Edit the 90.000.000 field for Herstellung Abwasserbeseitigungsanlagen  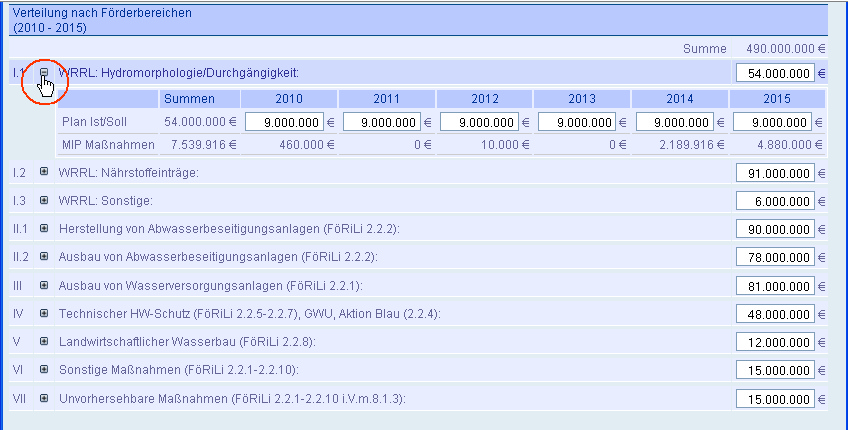click(775, 229)
